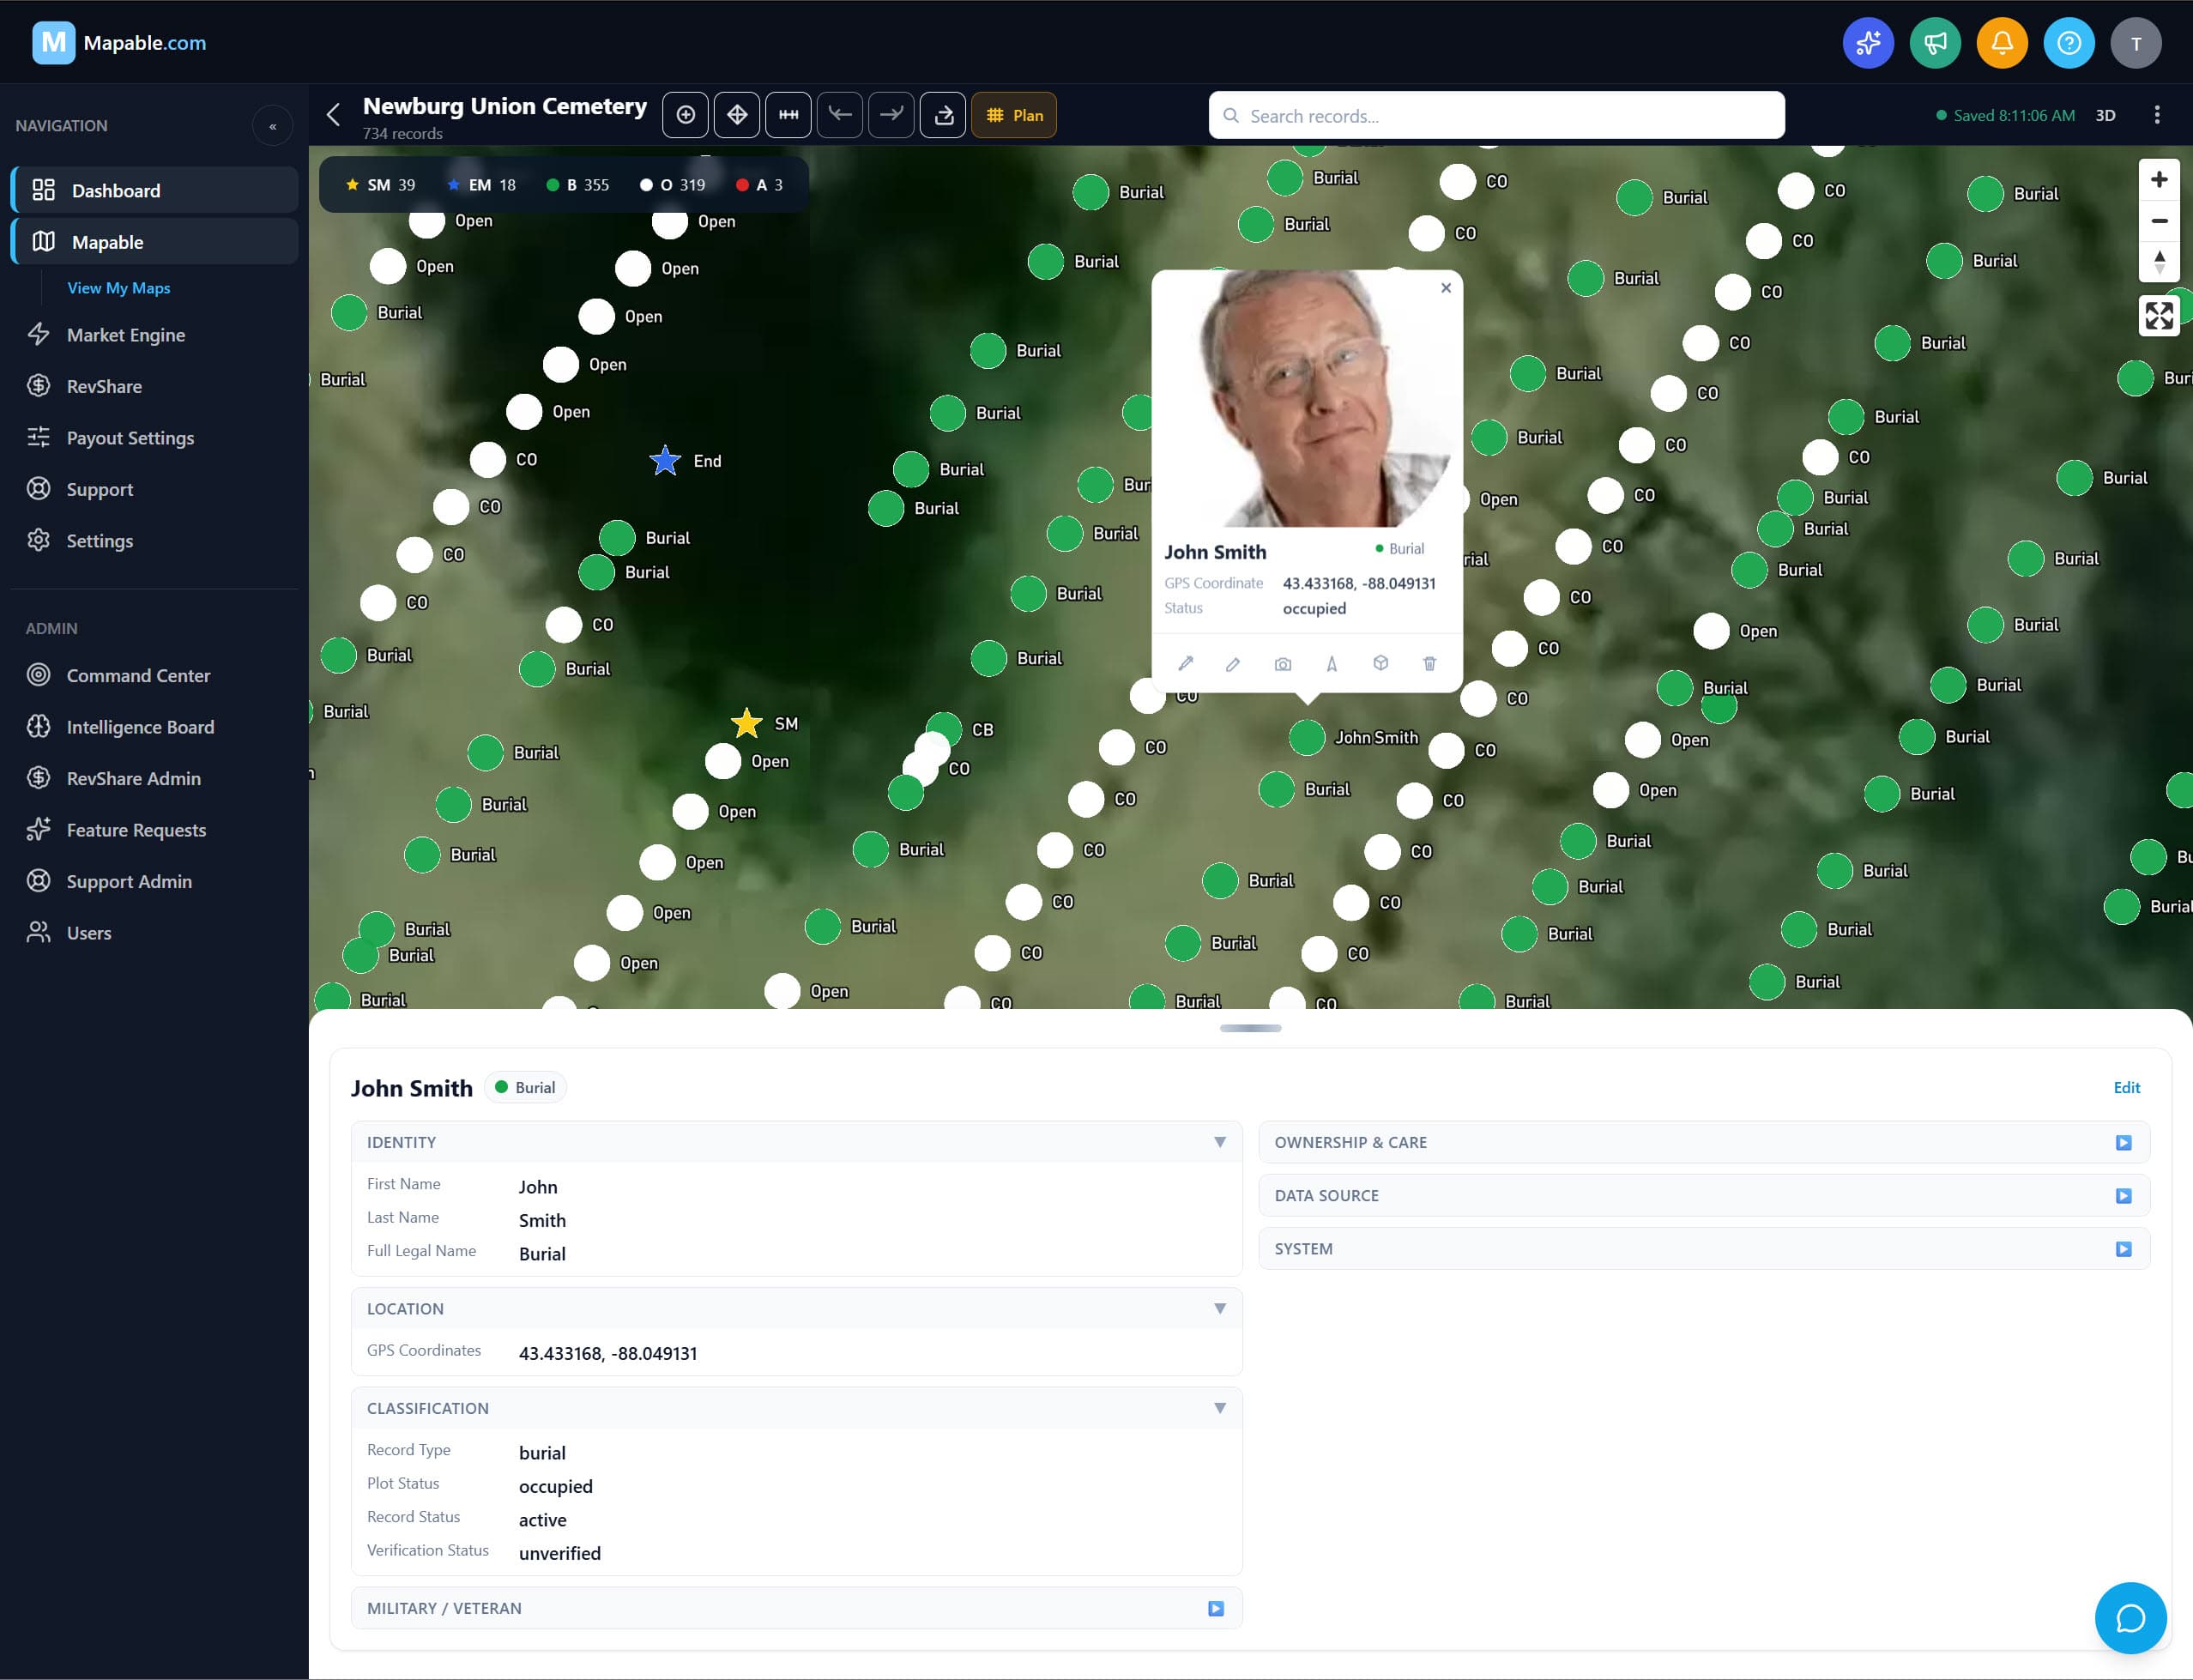
Task: Toggle the SM legend filter
Action: tap(378, 184)
